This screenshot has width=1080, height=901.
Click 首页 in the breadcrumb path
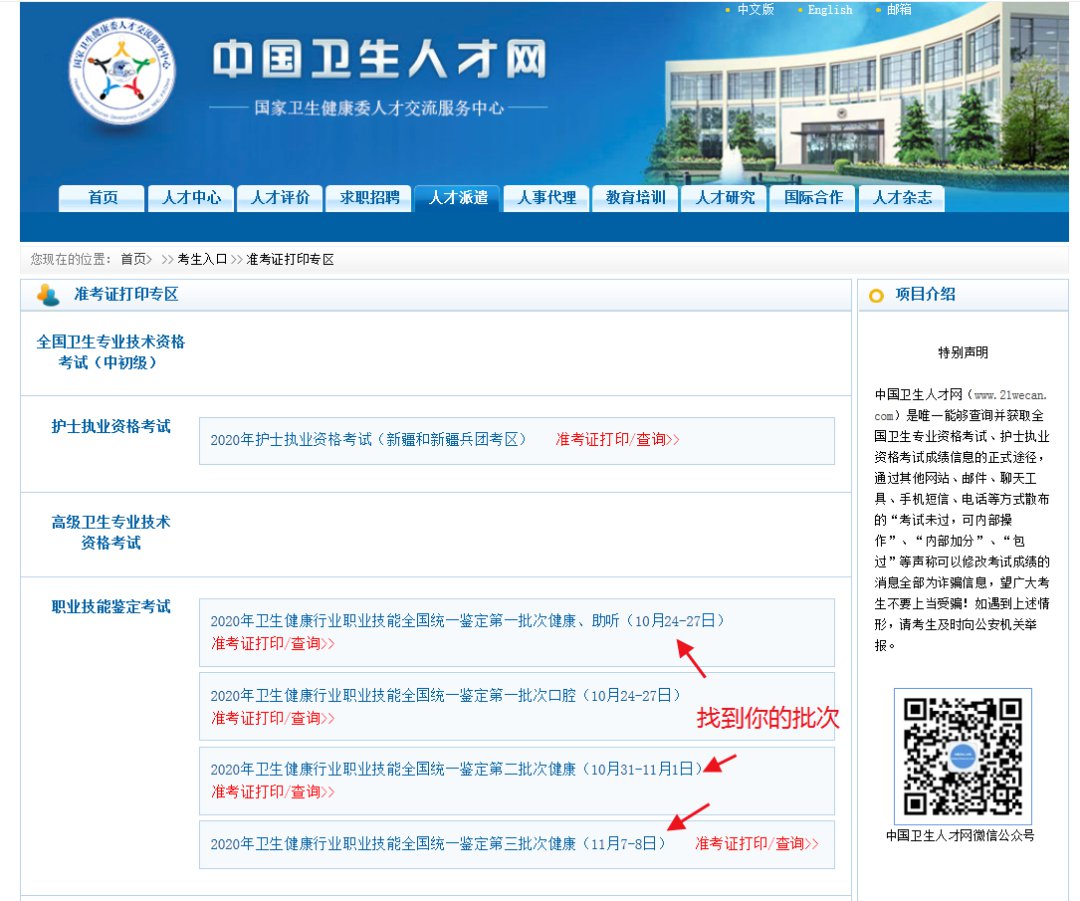coord(134,260)
